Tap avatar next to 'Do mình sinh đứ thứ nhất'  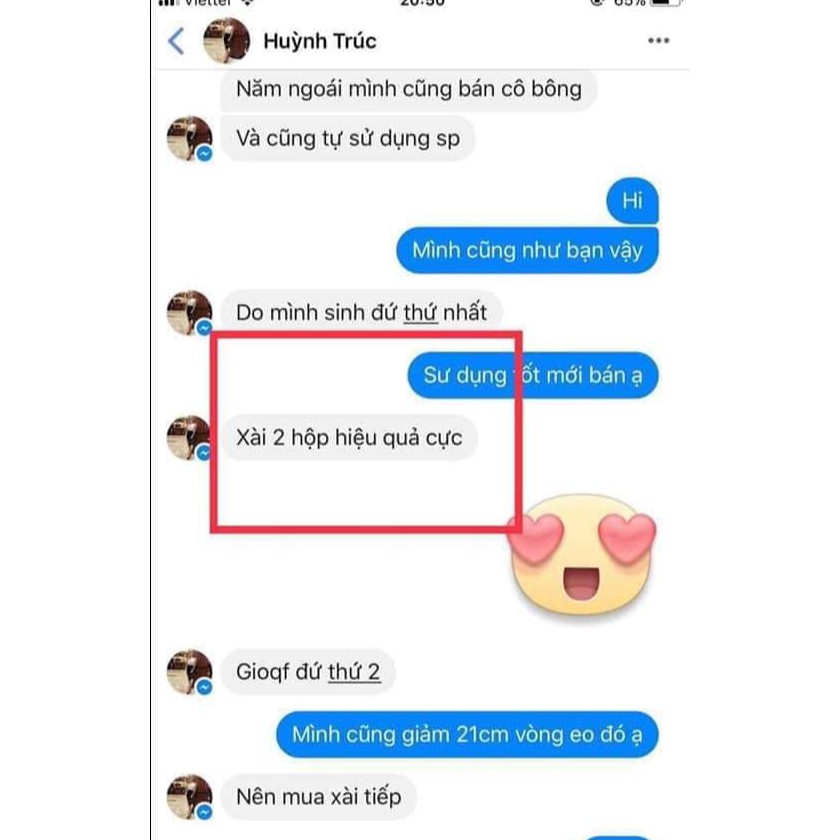click(x=189, y=313)
